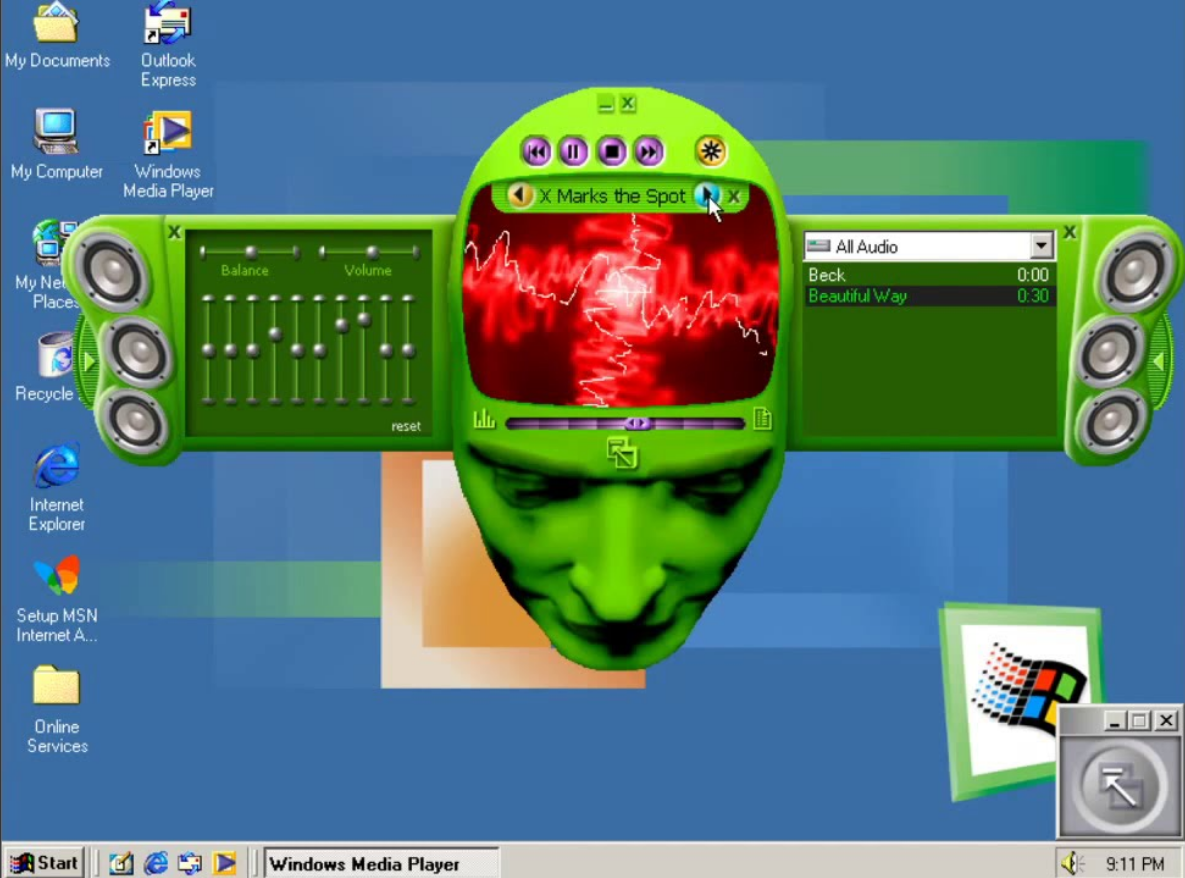
Task: Pause playback with the pause button
Action: tap(574, 152)
